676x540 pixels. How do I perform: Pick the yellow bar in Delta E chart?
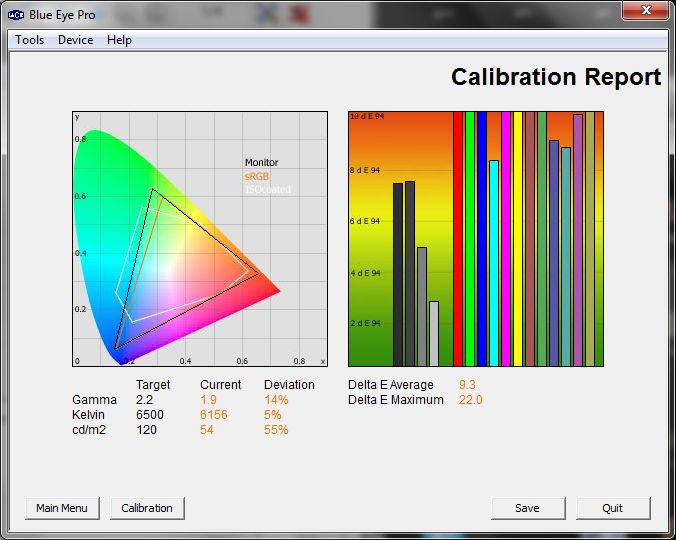click(518, 238)
